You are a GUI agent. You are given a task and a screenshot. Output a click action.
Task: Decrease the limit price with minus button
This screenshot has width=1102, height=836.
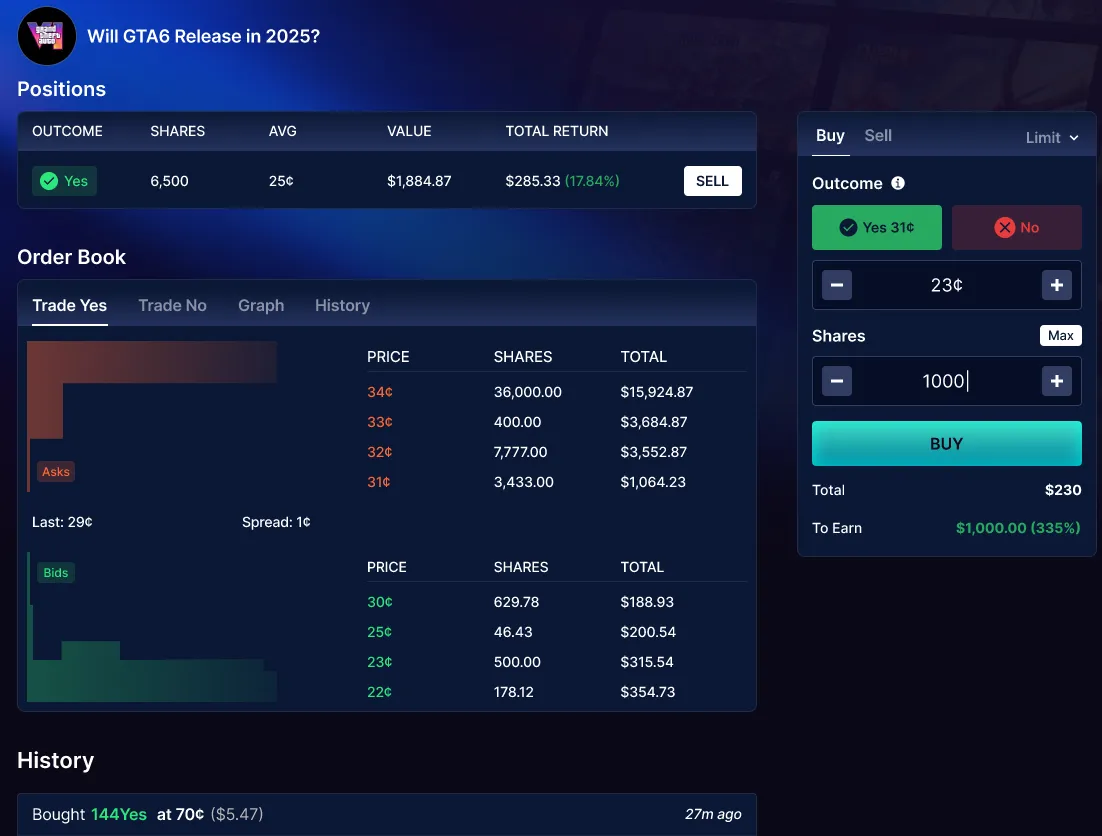(x=836, y=285)
